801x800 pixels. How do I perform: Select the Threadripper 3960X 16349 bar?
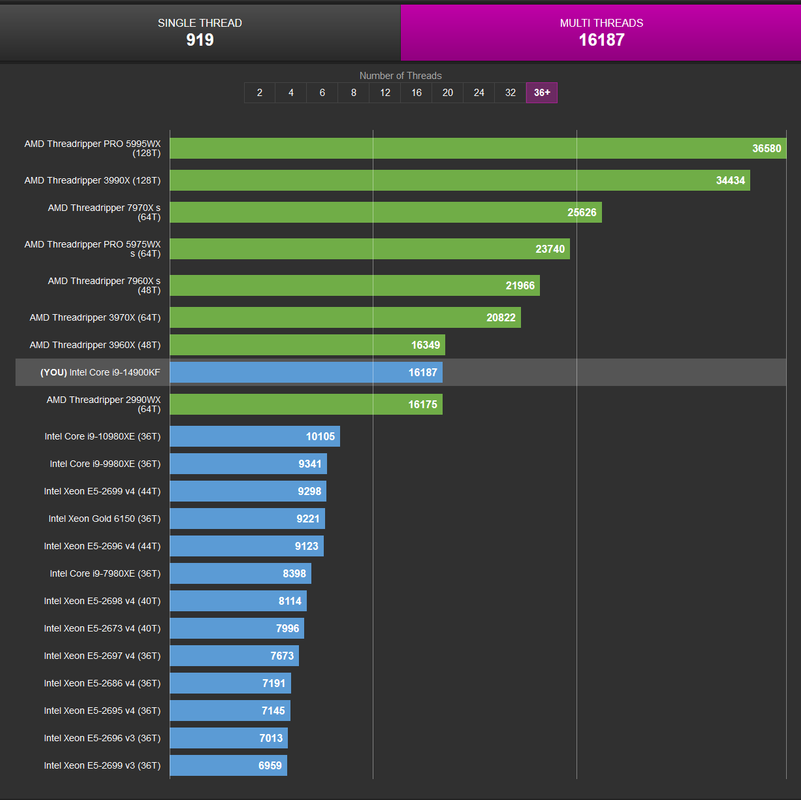pos(308,345)
